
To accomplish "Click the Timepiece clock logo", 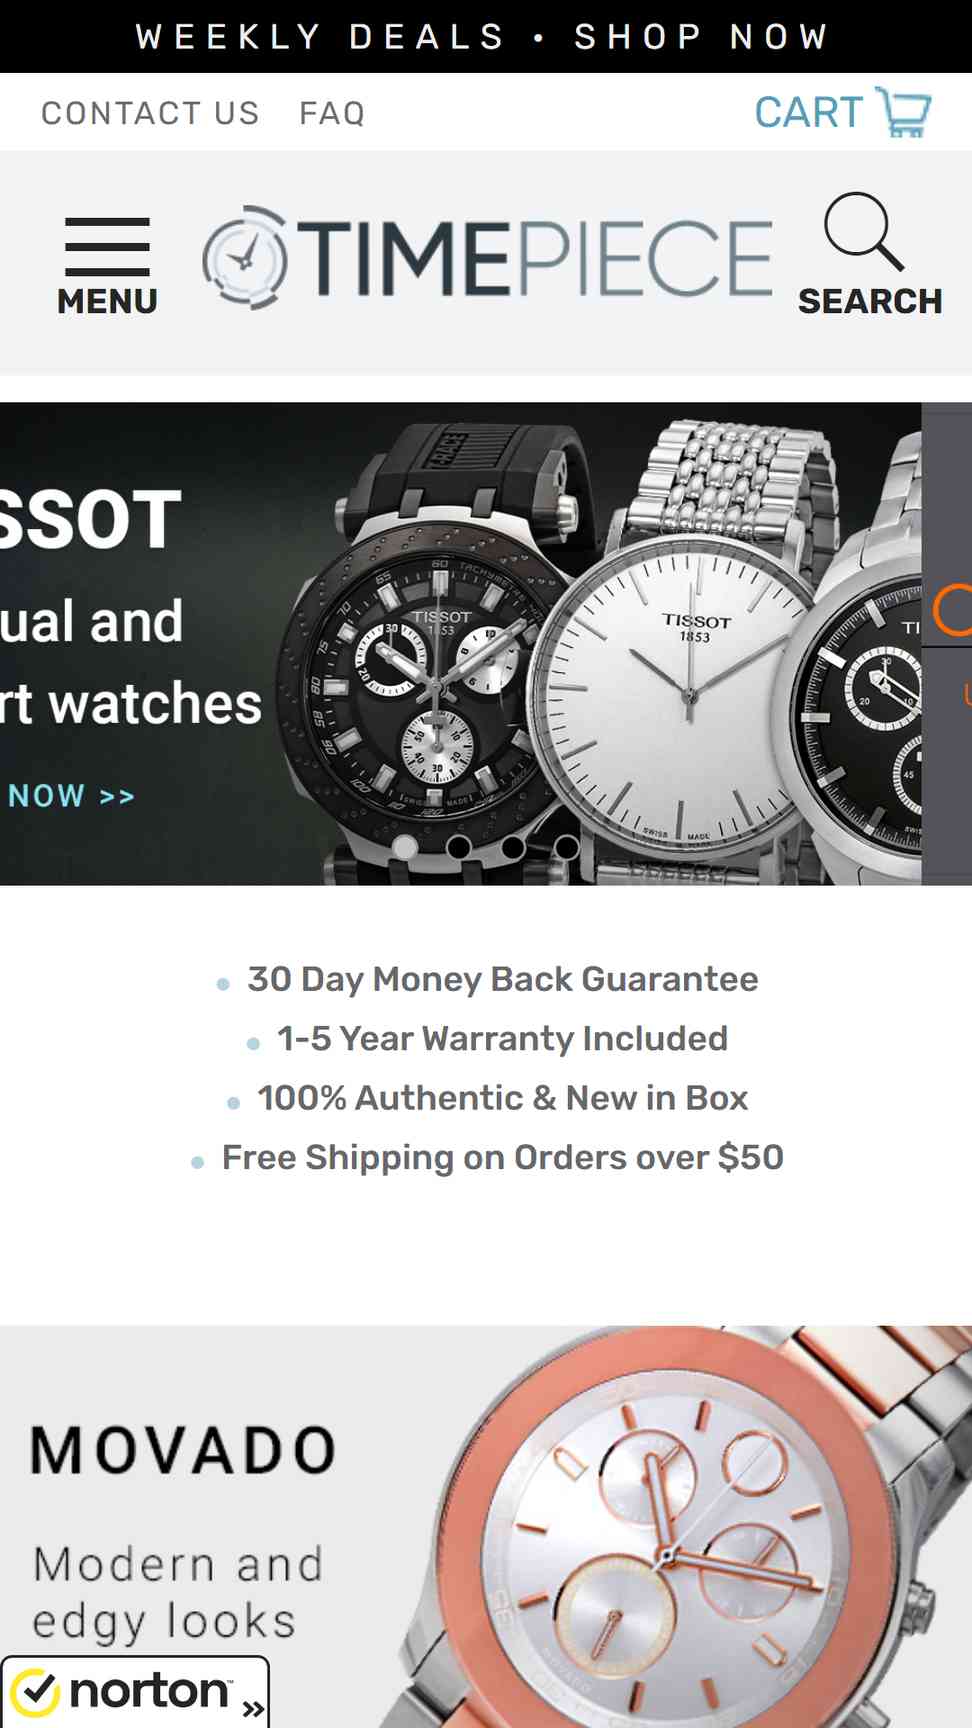I will click(245, 258).
